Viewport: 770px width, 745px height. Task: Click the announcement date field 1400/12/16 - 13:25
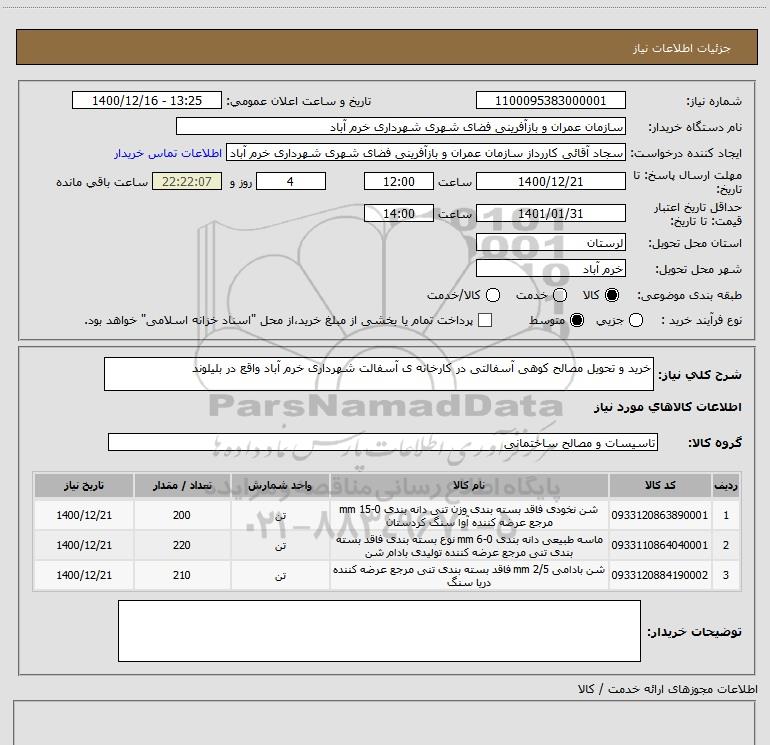click(147, 101)
